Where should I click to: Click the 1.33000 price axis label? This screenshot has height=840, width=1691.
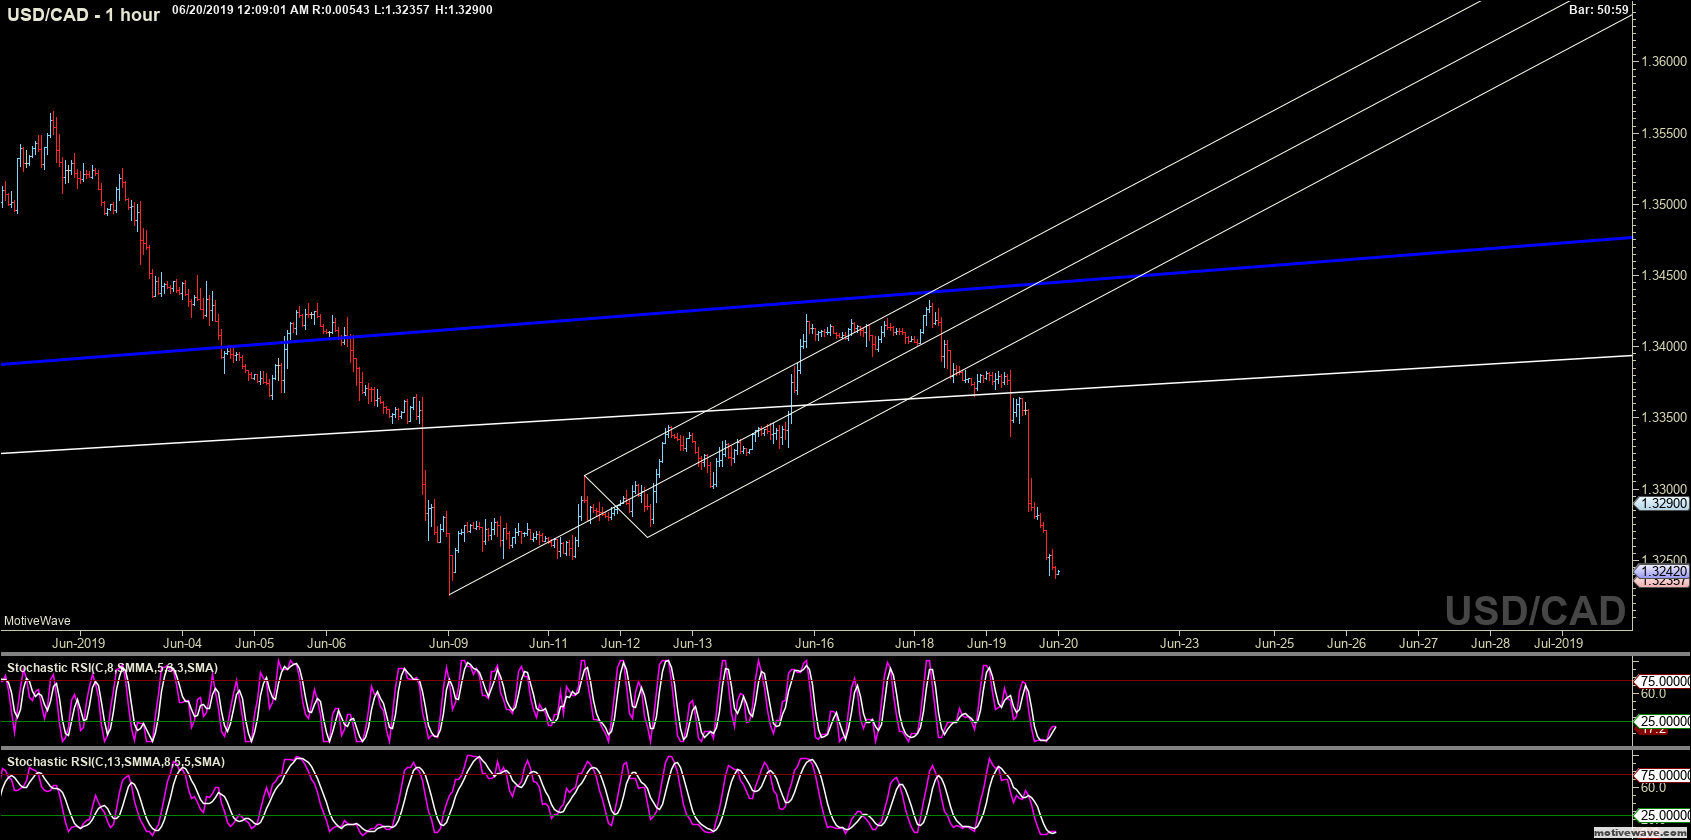tap(1663, 489)
